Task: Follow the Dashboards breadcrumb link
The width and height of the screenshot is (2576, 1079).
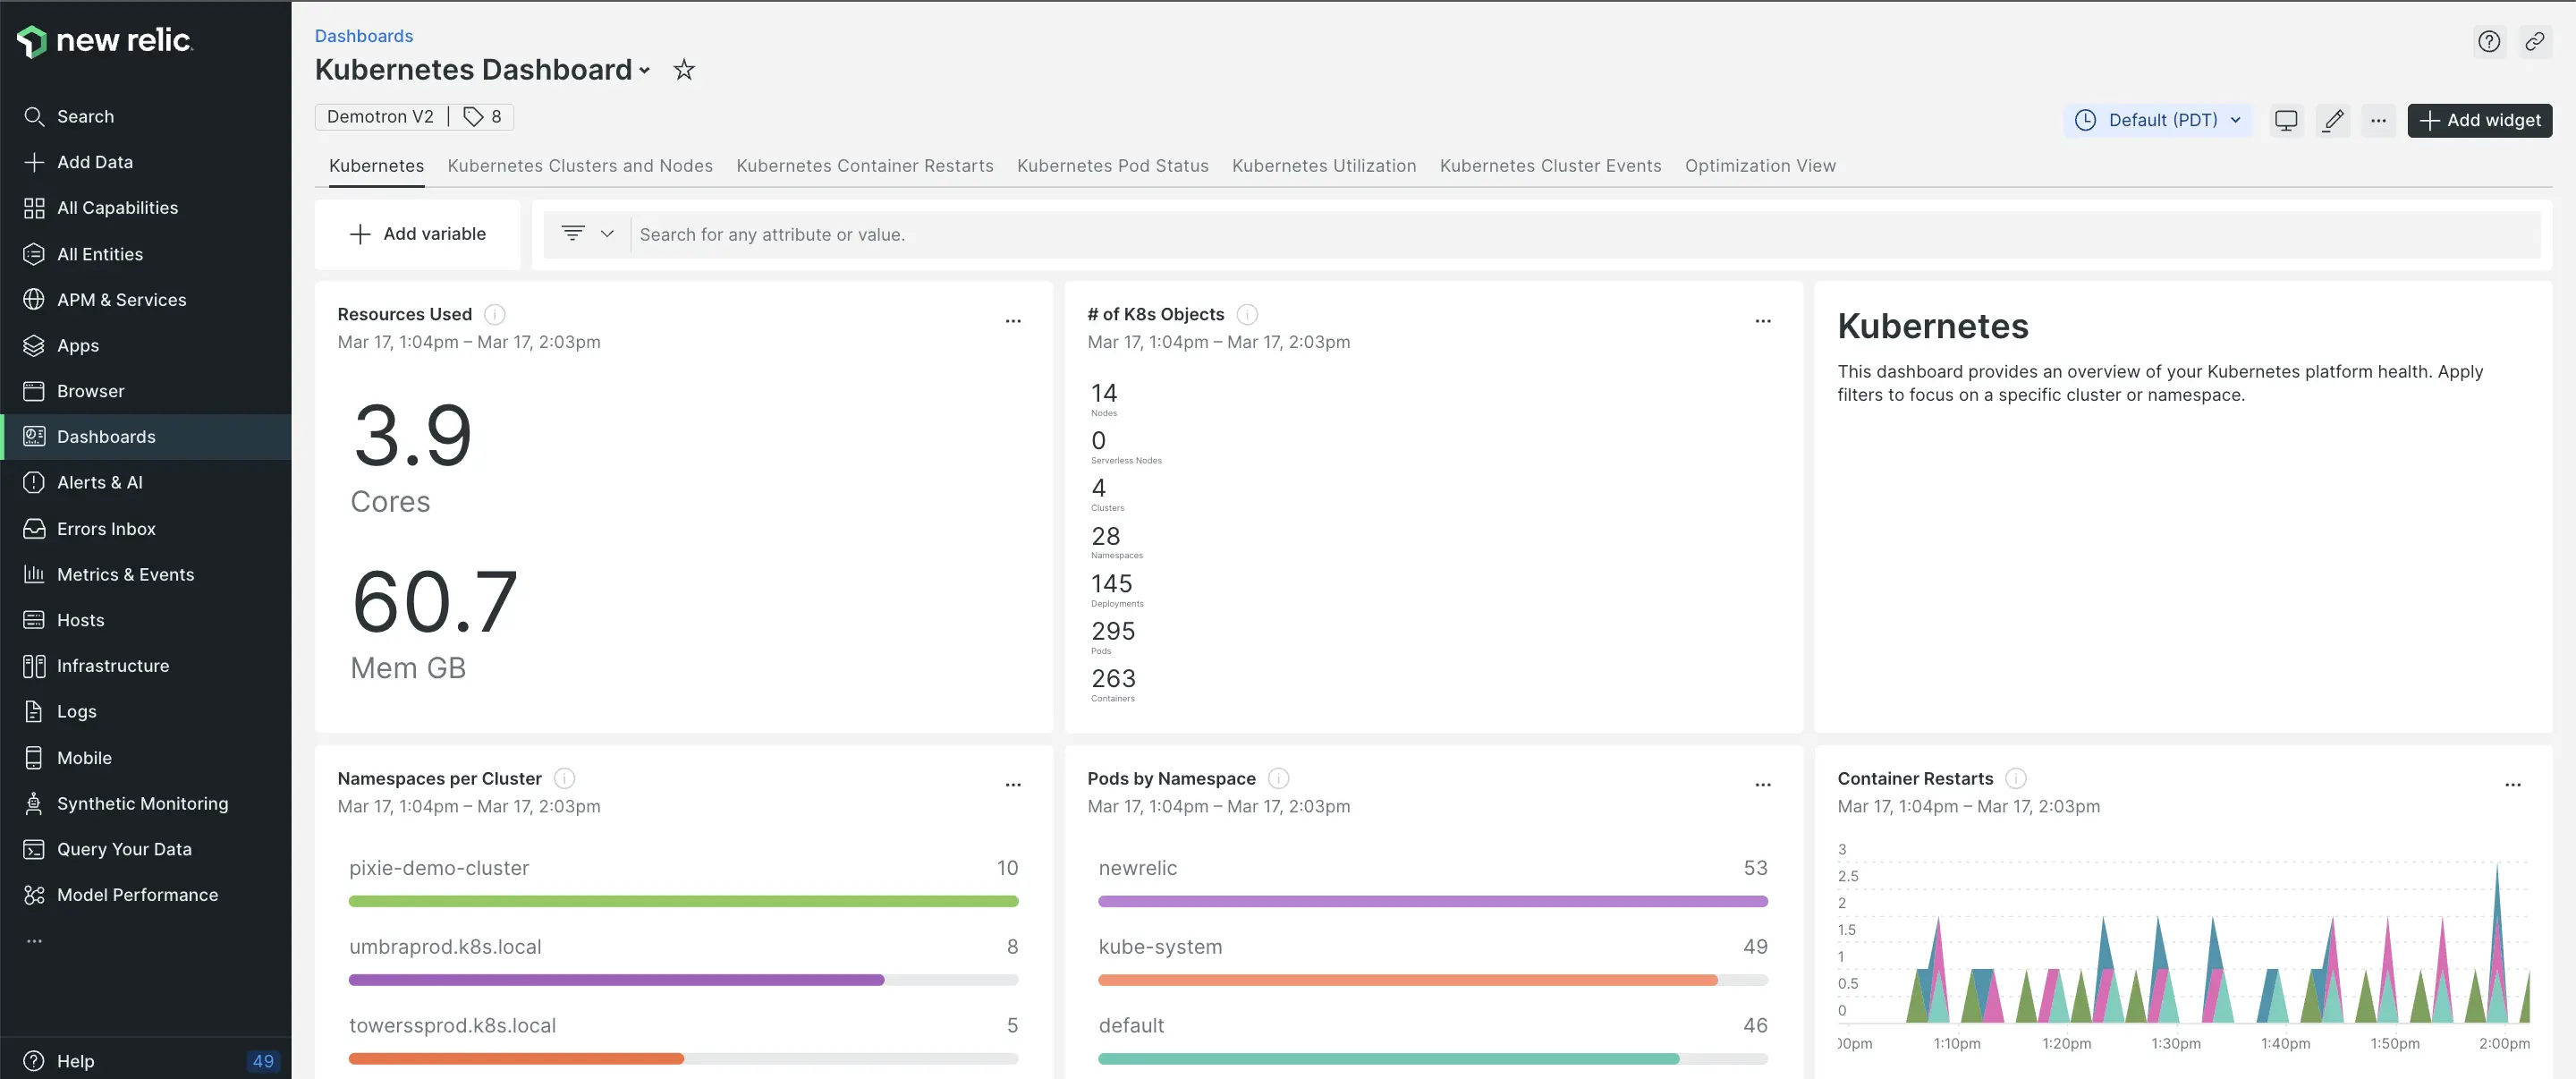Action: [x=364, y=36]
